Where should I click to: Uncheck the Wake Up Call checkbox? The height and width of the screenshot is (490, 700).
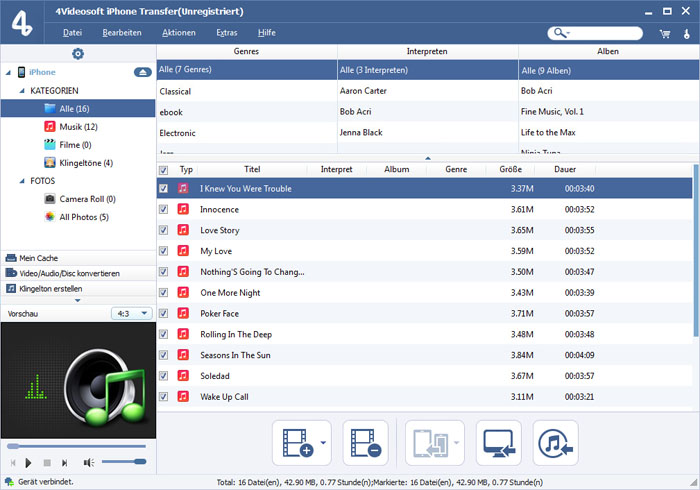(x=163, y=397)
